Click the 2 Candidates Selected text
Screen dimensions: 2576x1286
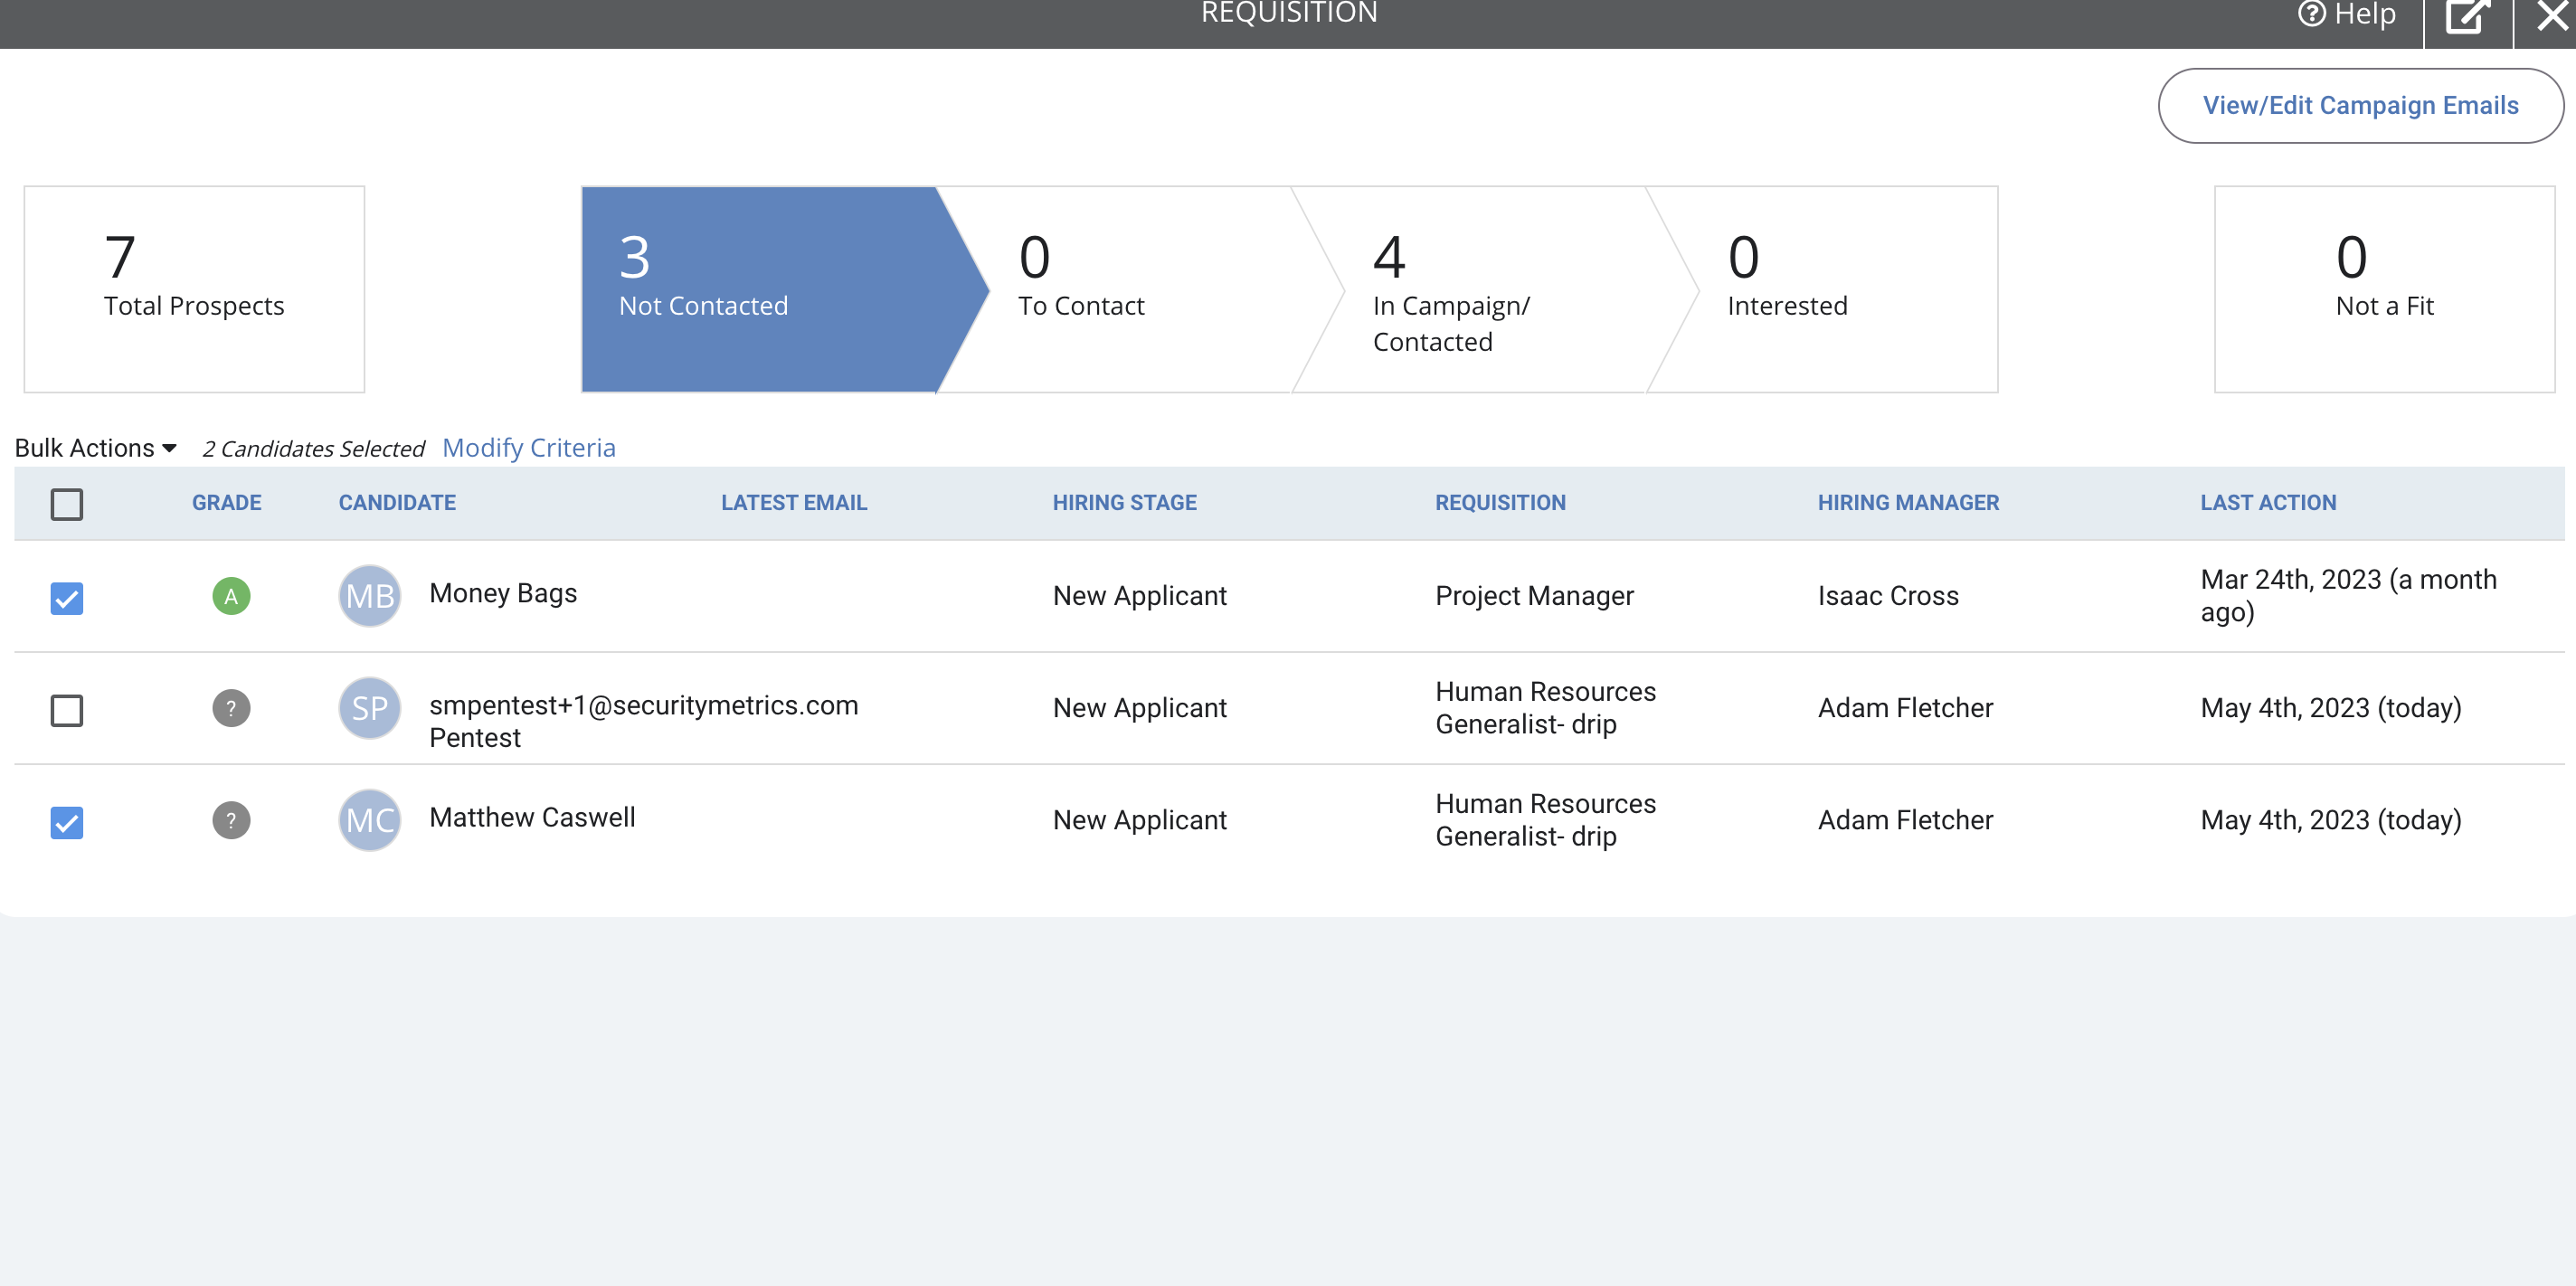pyautogui.click(x=313, y=449)
